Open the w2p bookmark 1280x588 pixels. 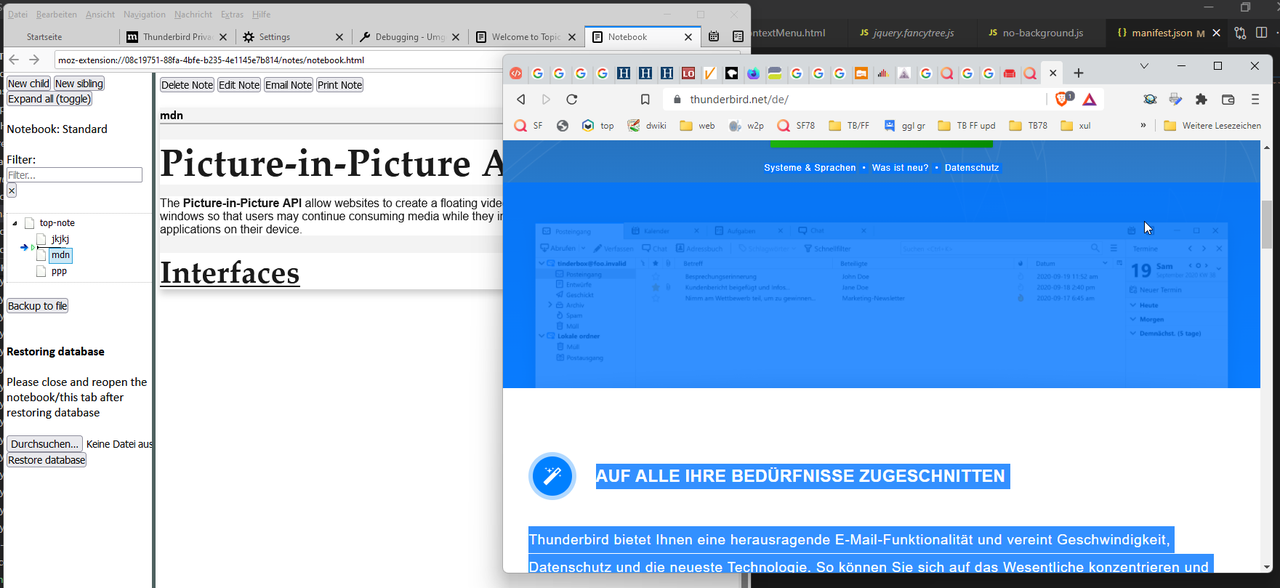[747, 126]
